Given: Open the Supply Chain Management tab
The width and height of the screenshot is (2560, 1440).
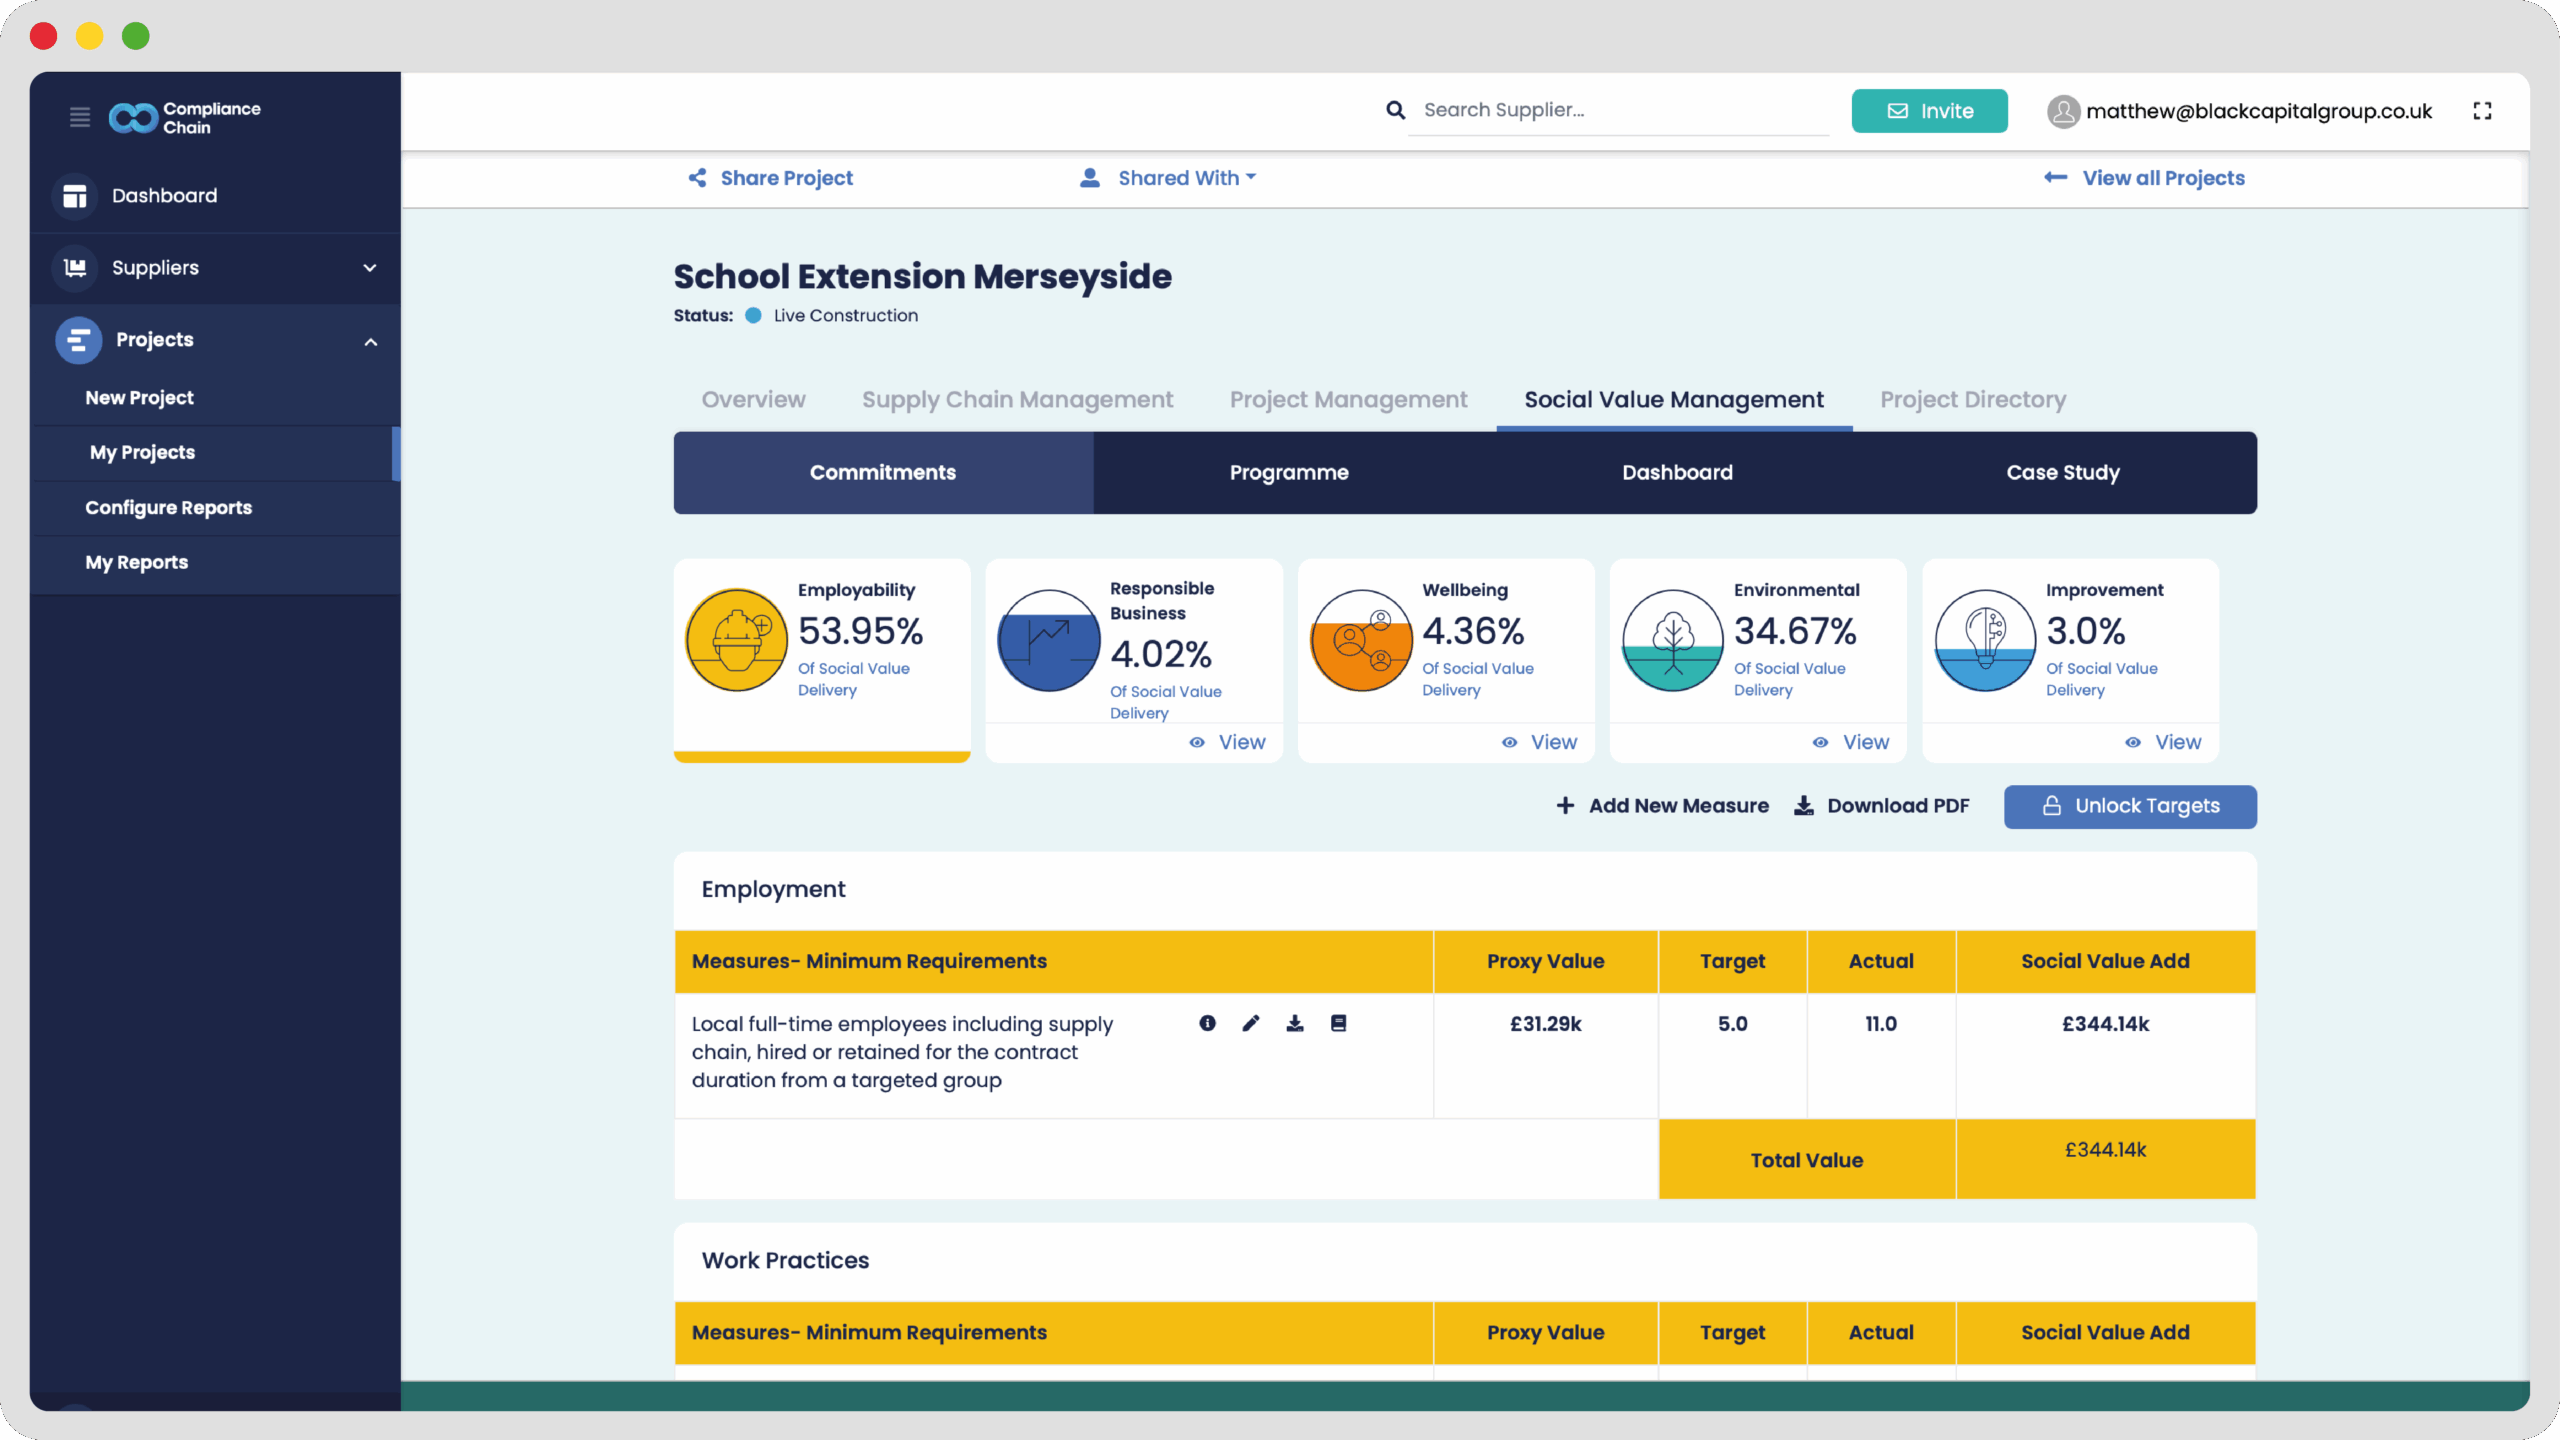Looking at the screenshot, I should (x=1016, y=400).
